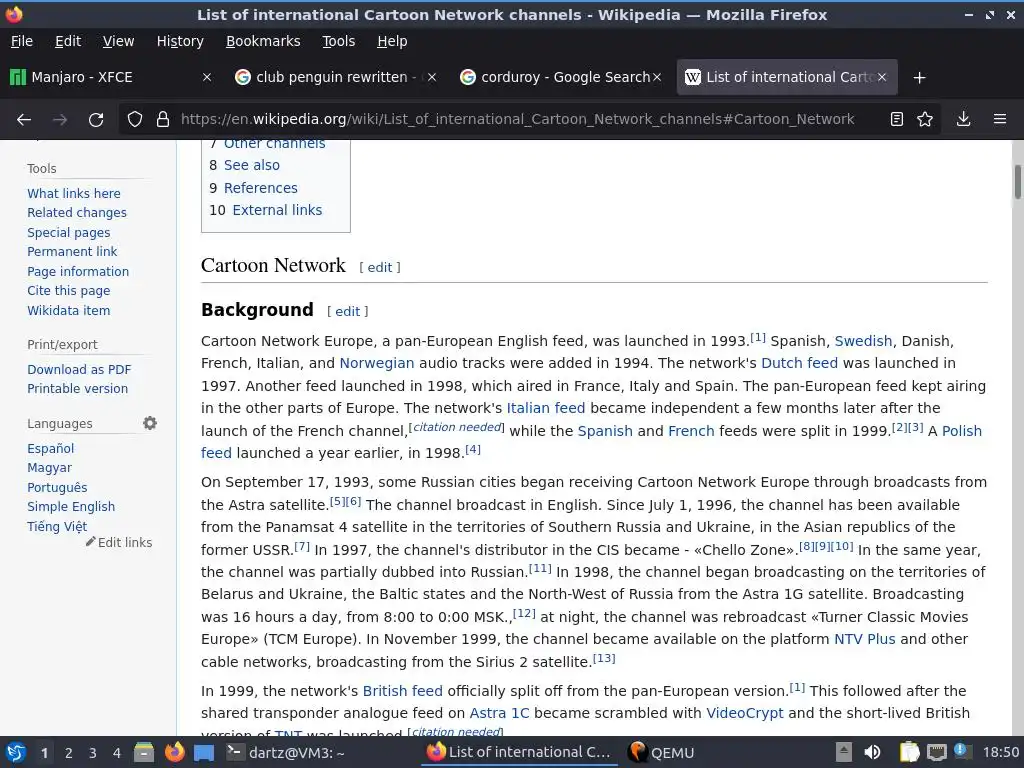Switch to workspace 3
The width and height of the screenshot is (1024, 768).
click(93, 753)
